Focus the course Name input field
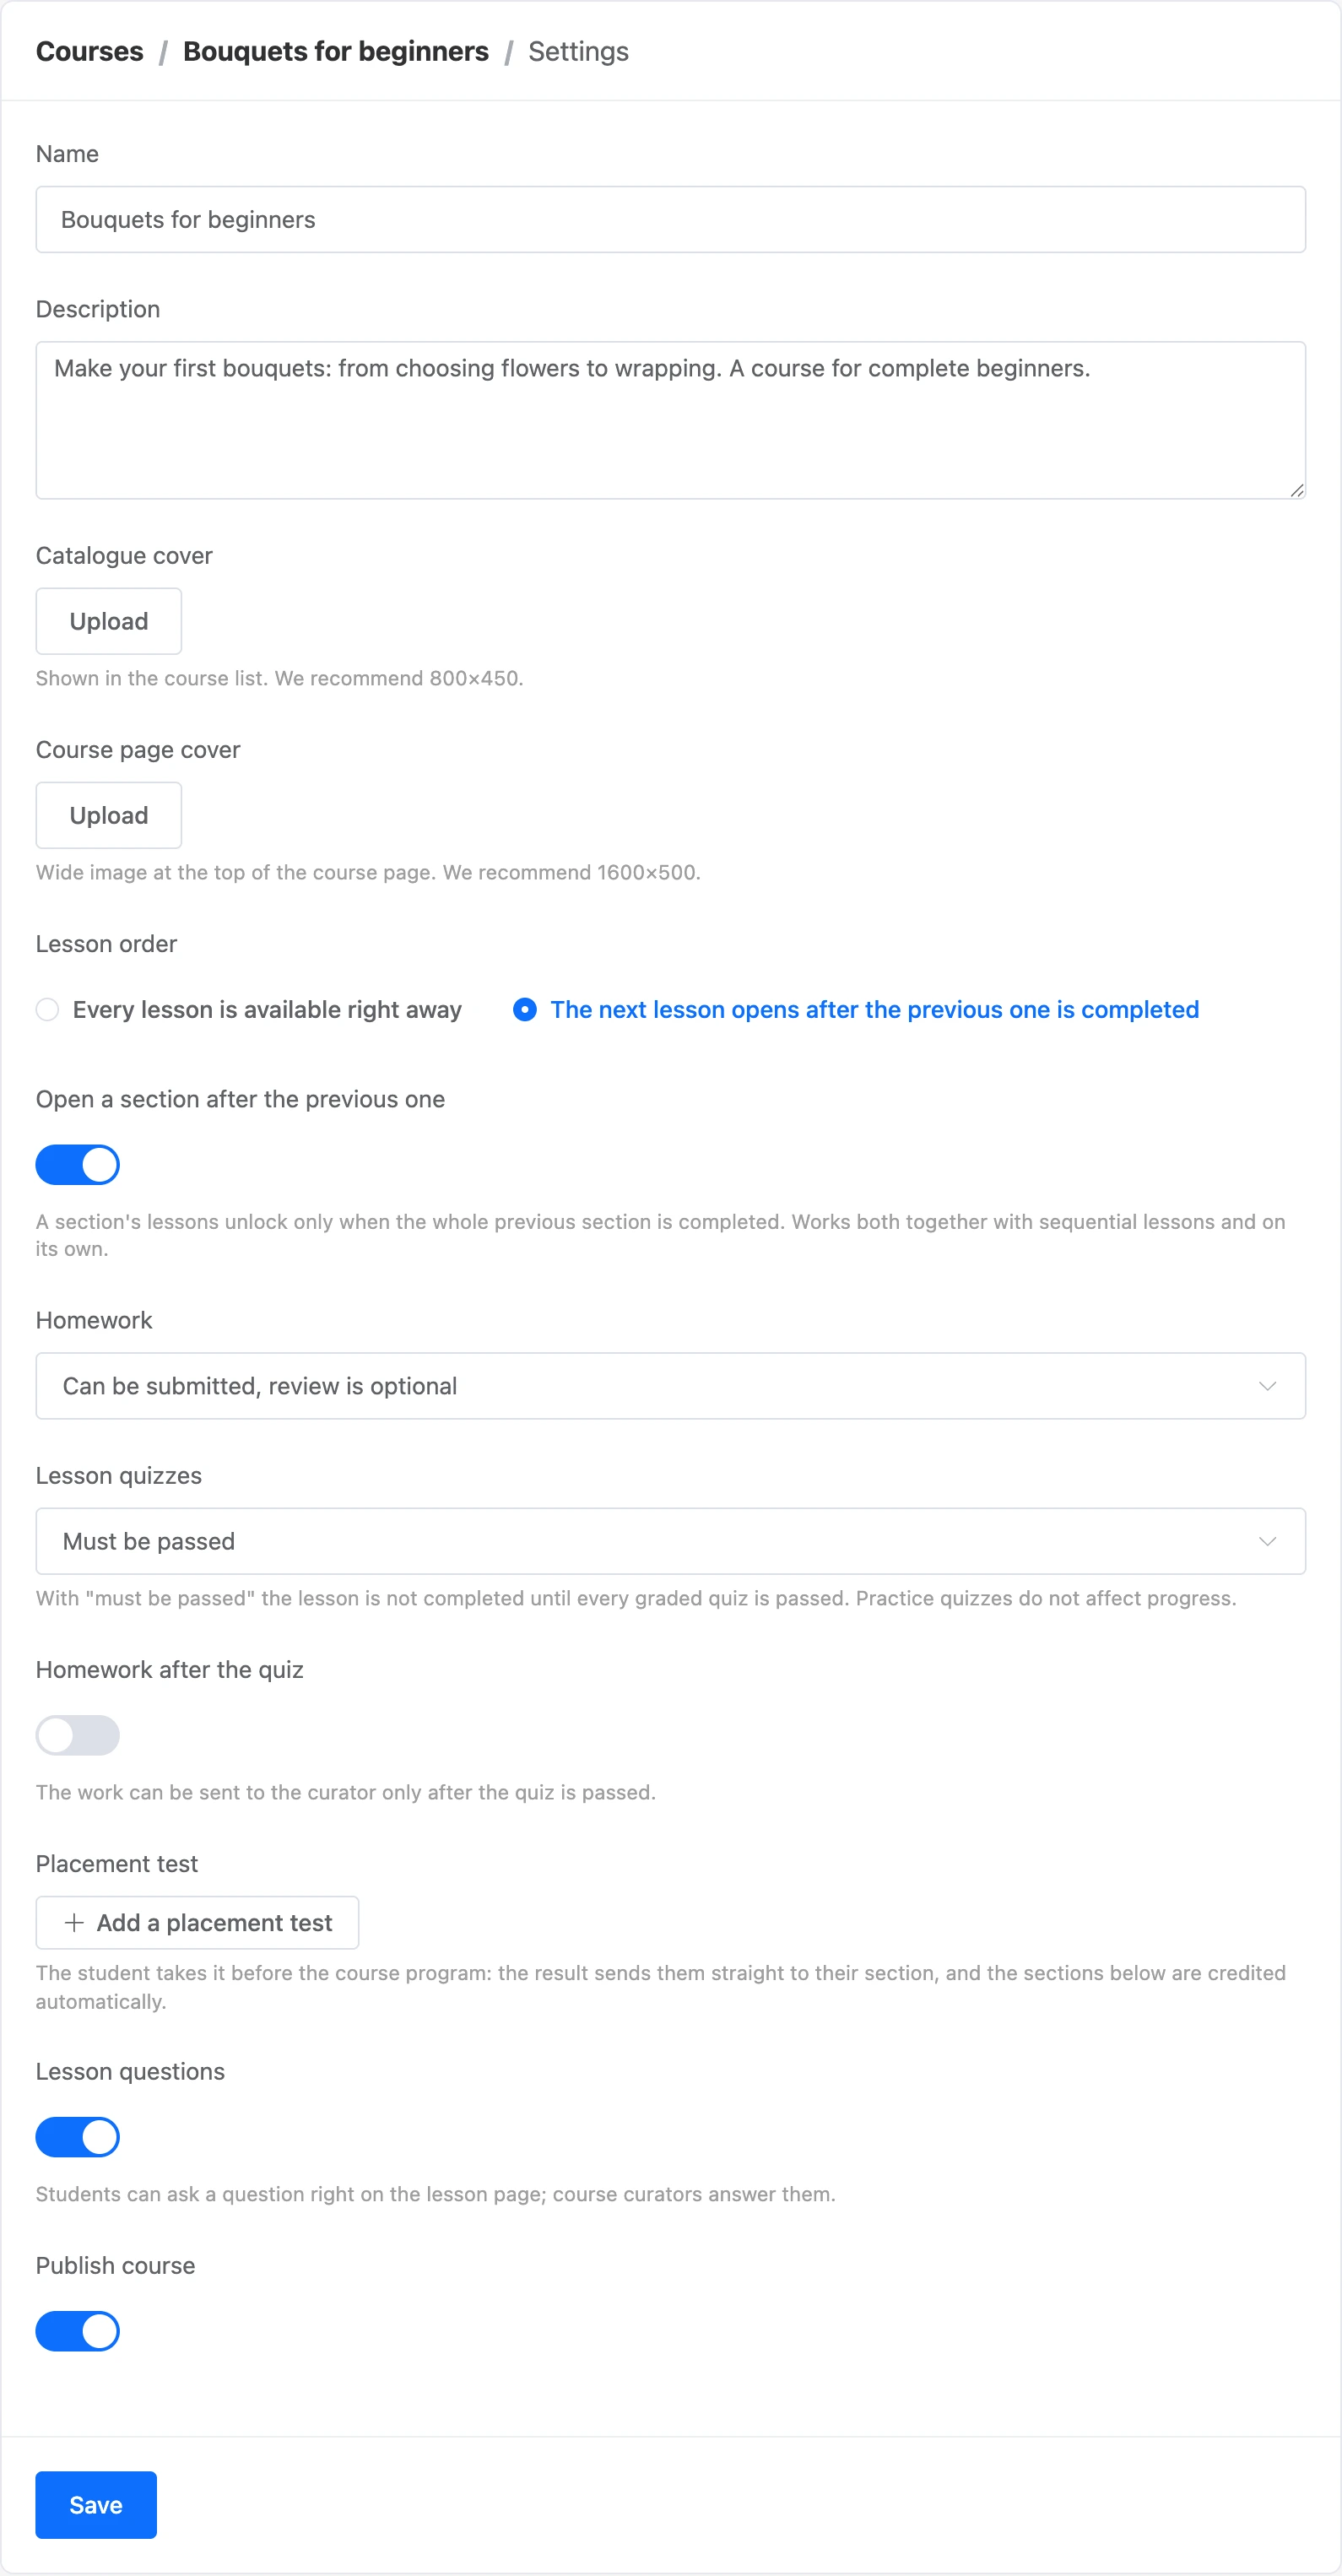This screenshot has height=2576, width=1342. point(671,219)
